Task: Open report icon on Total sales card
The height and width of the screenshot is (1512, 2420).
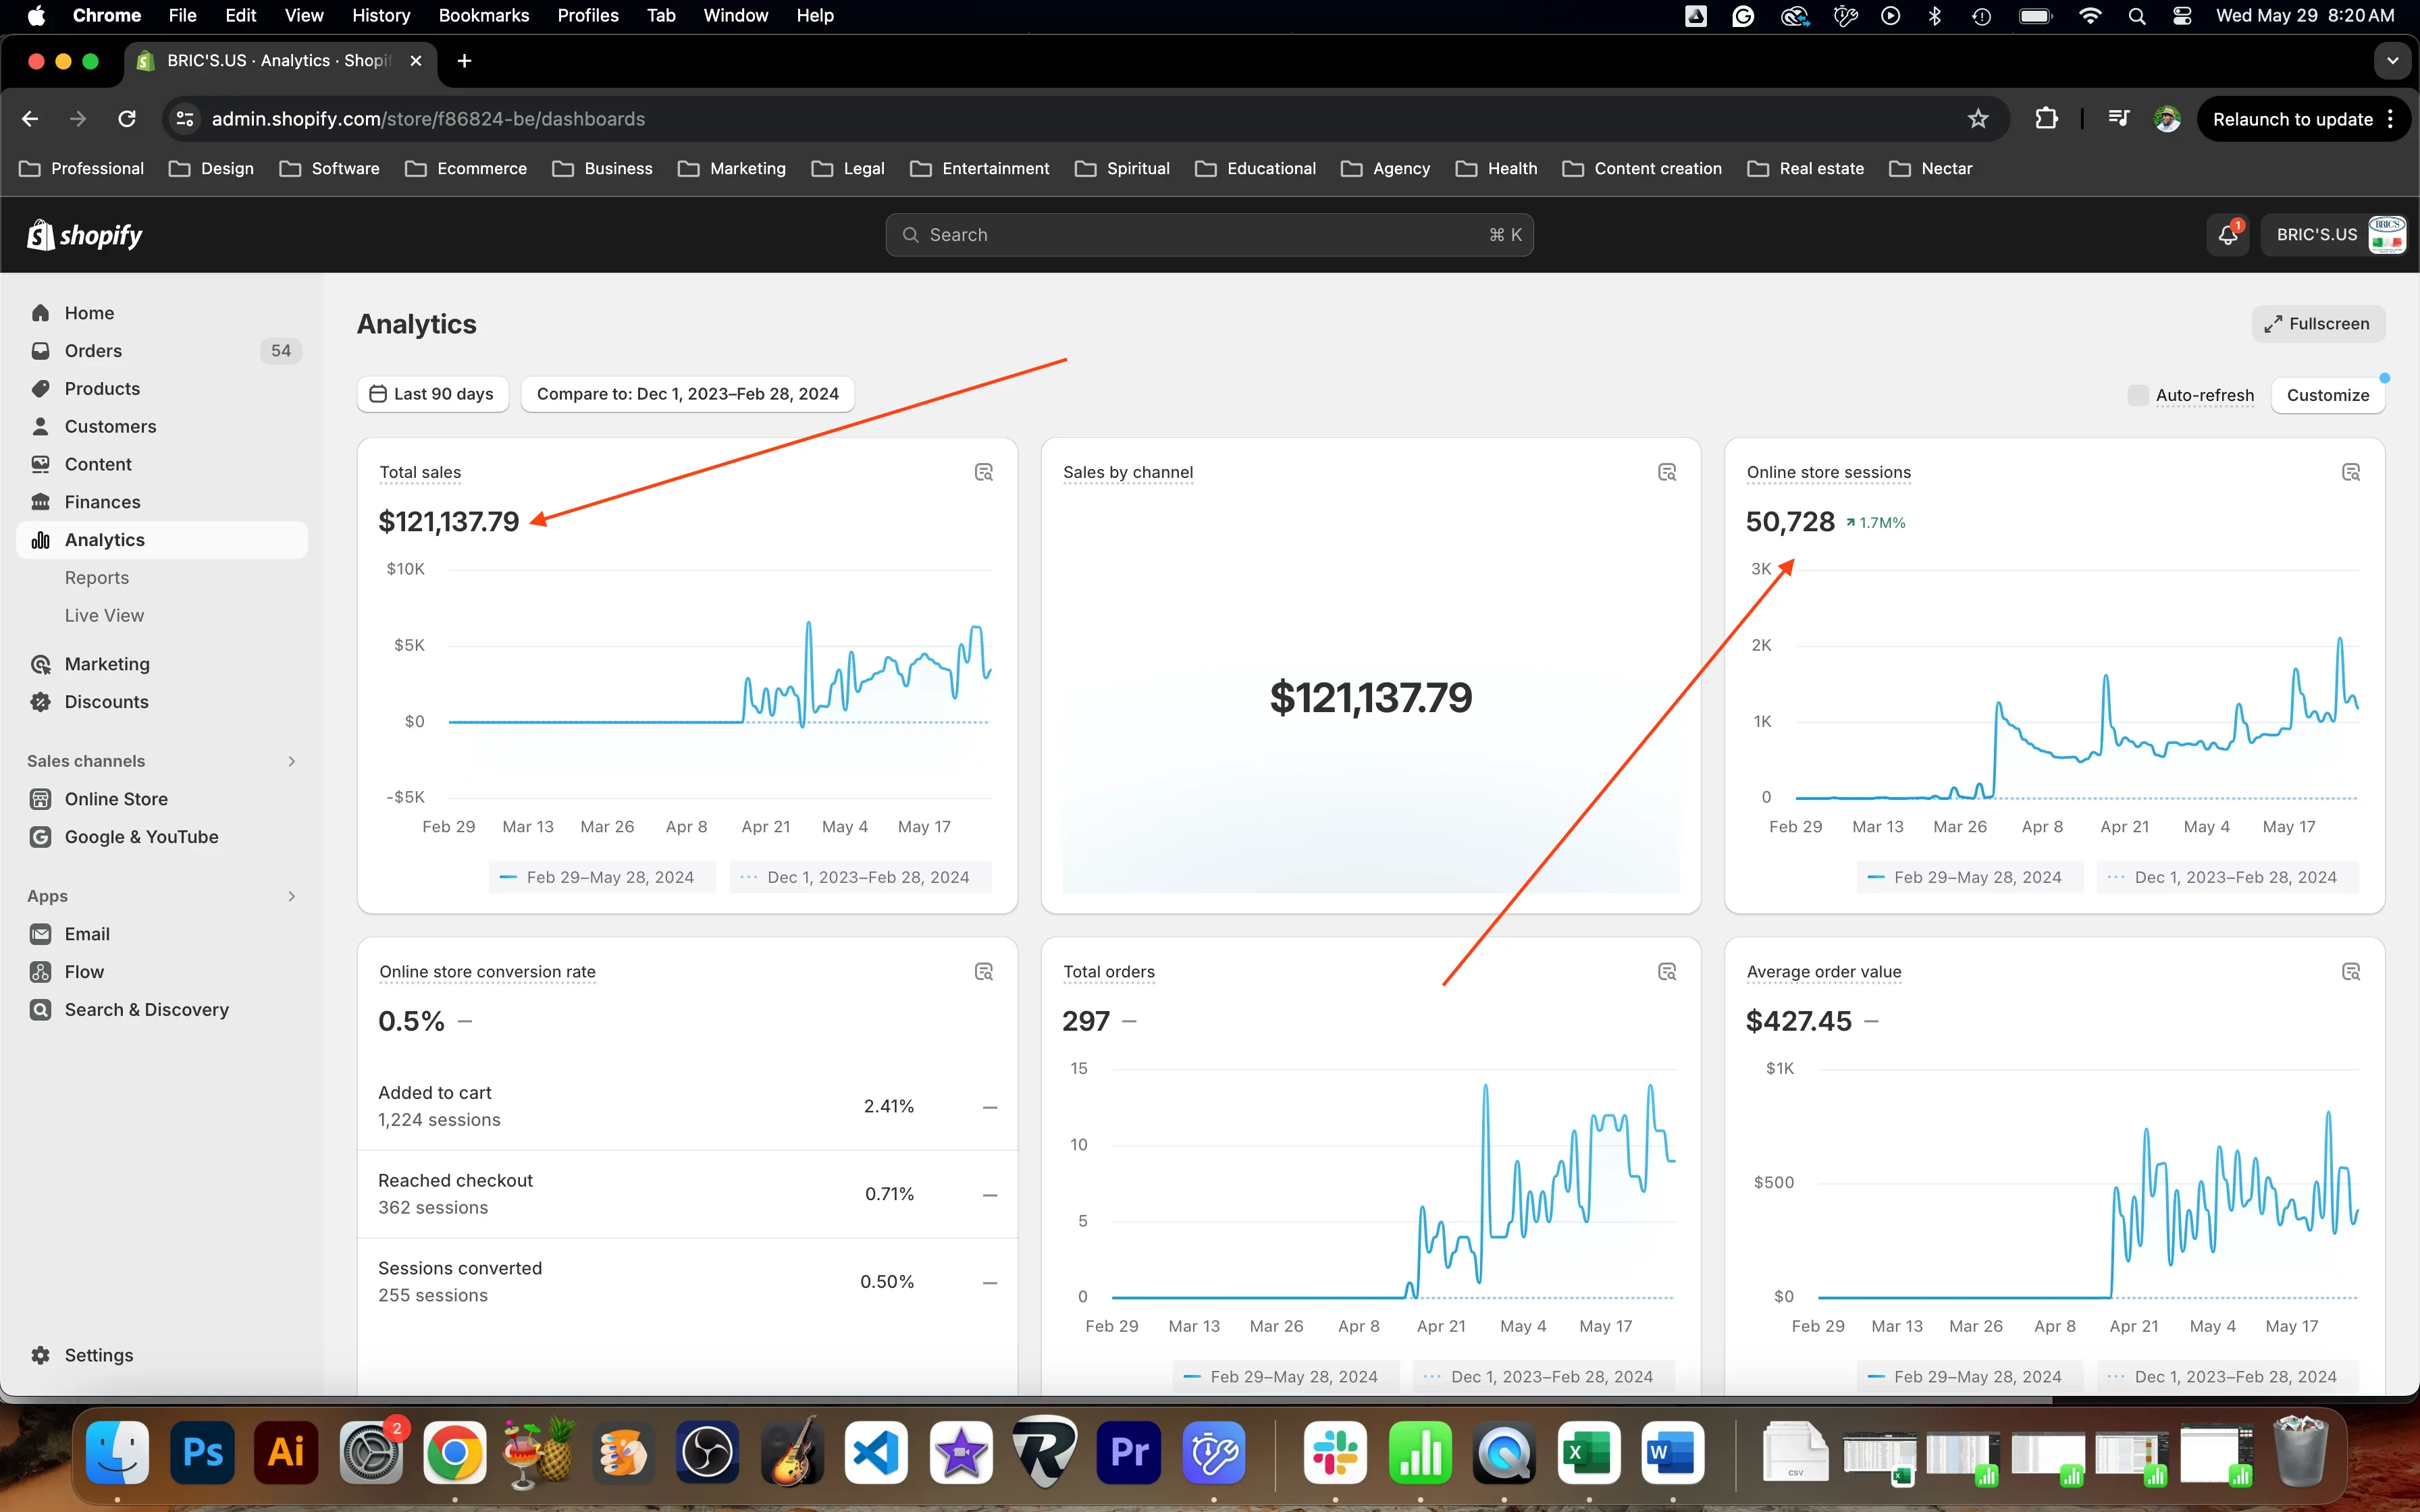Action: tap(983, 472)
